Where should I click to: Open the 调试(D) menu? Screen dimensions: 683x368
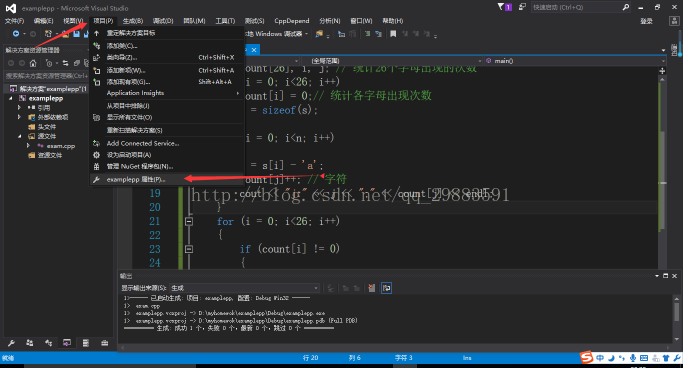[x=163, y=21]
